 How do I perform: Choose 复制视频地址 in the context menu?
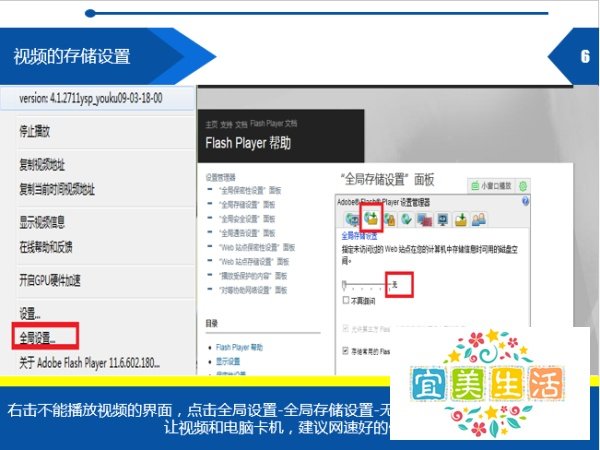point(42,165)
